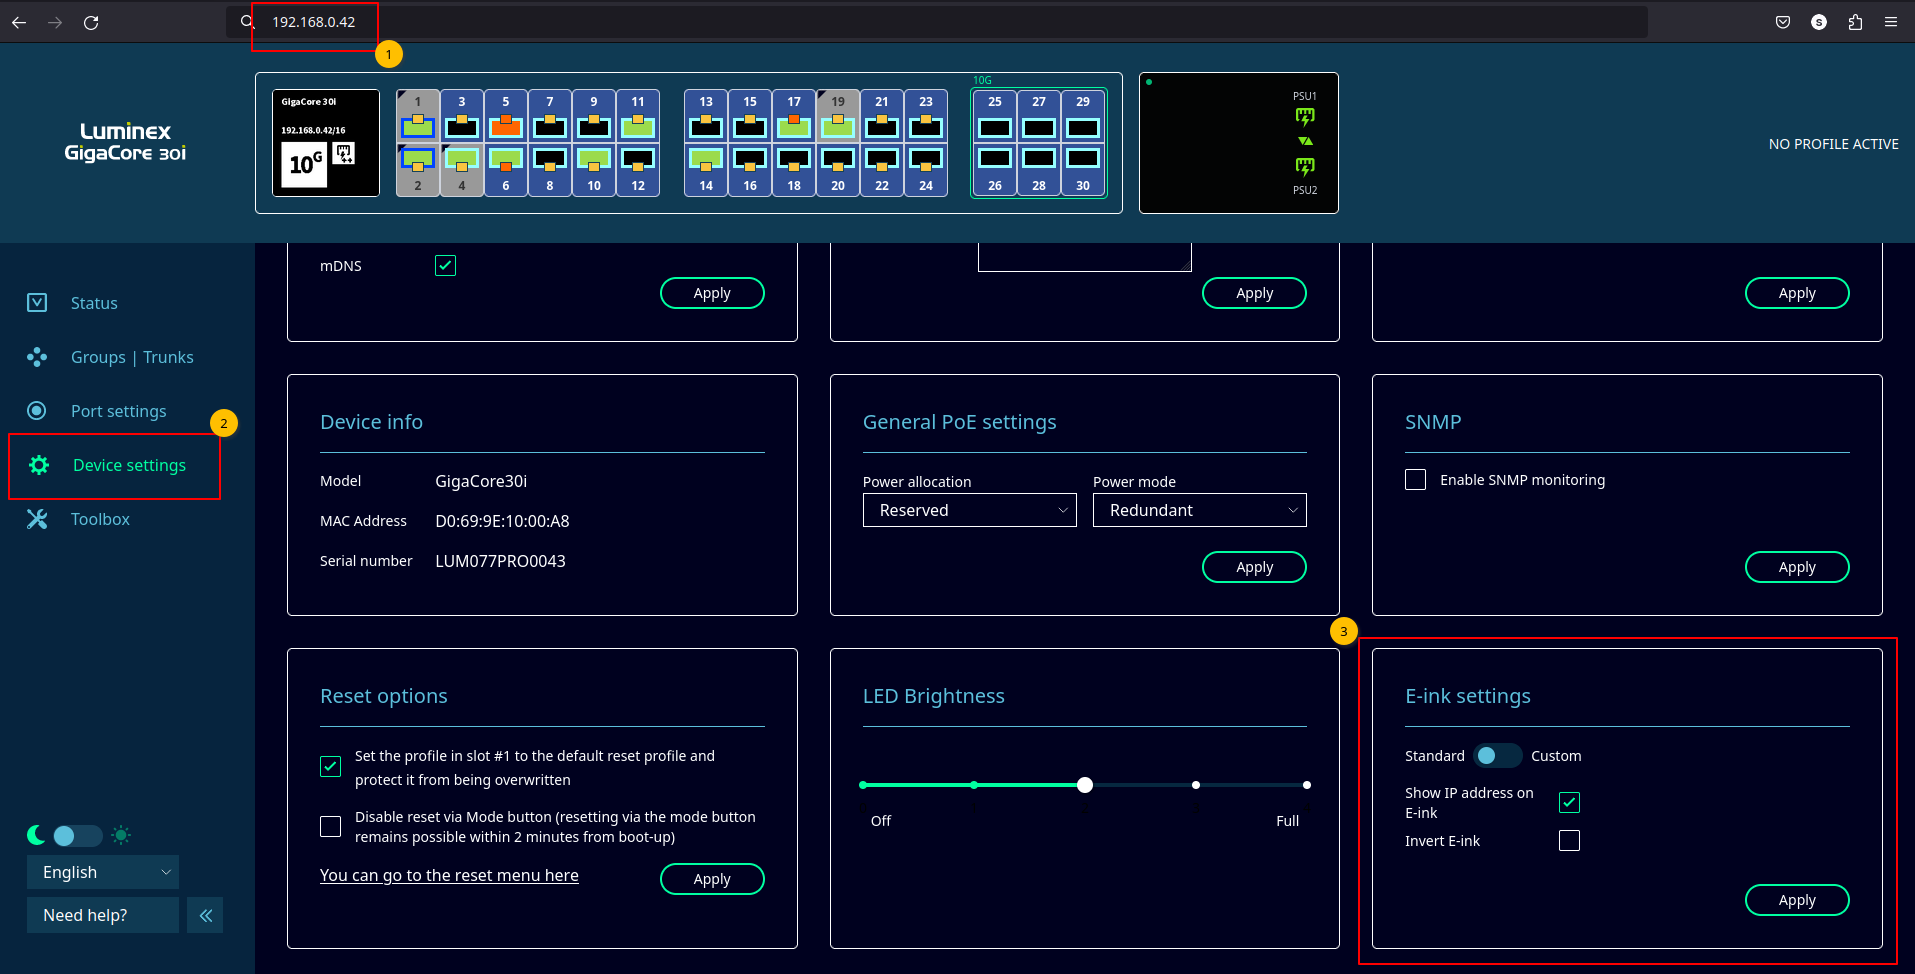Image resolution: width=1915 pixels, height=974 pixels.
Task: Open Device settings in the sidebar
Action: (x=129, y=465)
